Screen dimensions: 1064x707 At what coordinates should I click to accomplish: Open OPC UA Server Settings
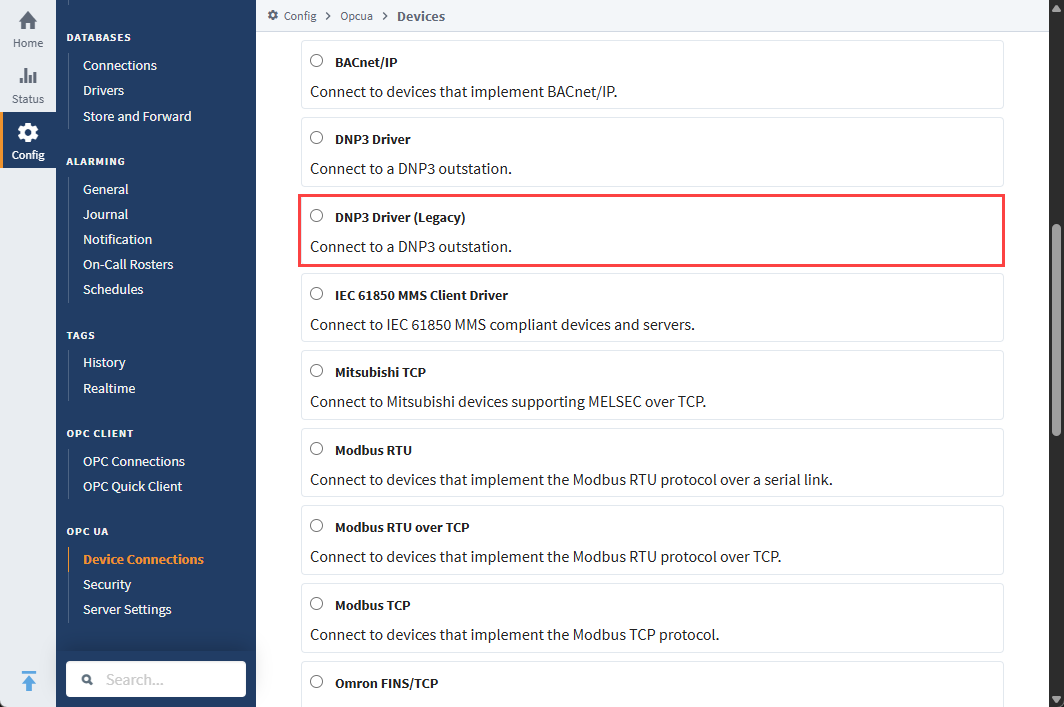[127, 609]
